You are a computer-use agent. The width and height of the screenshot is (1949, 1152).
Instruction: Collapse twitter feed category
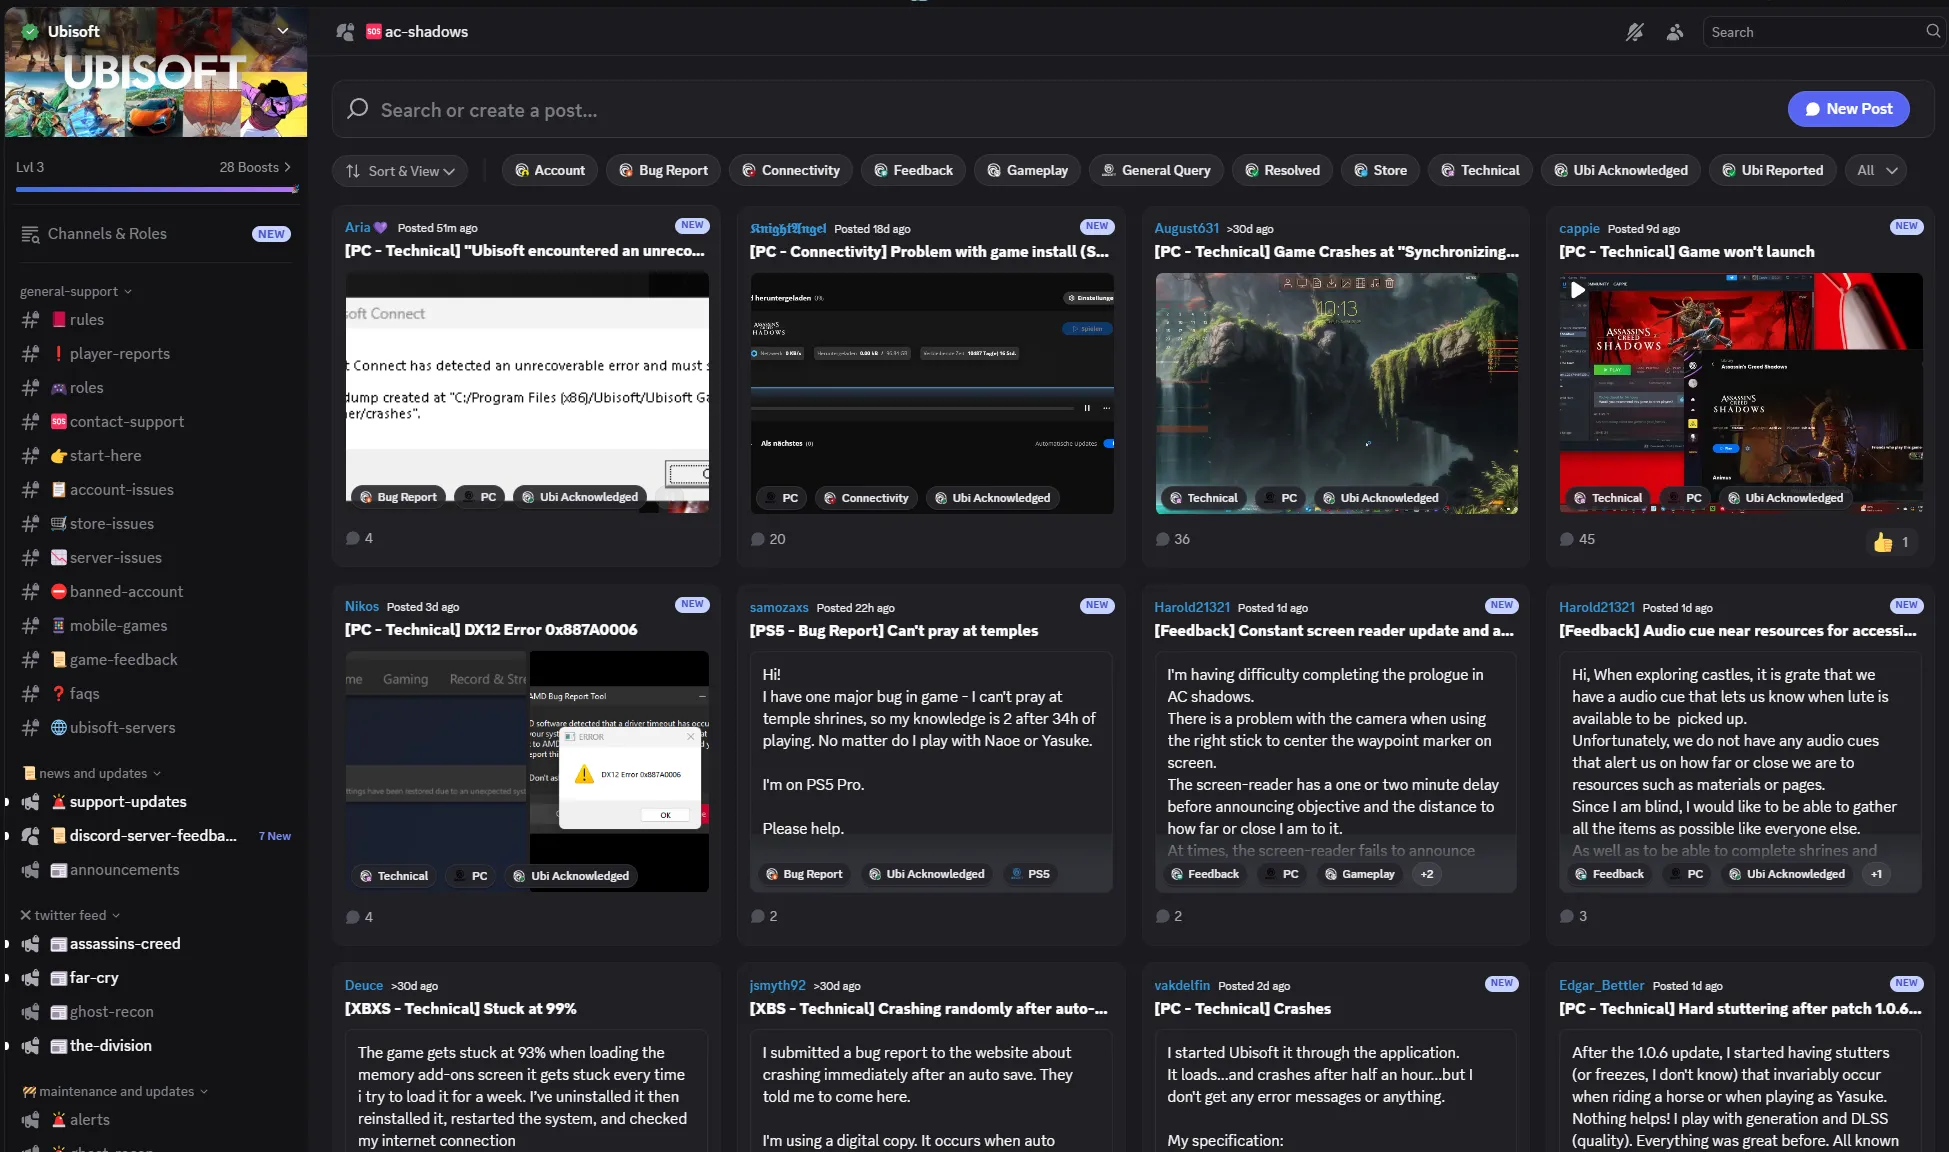pyautogui.click(x=70, y=916)
